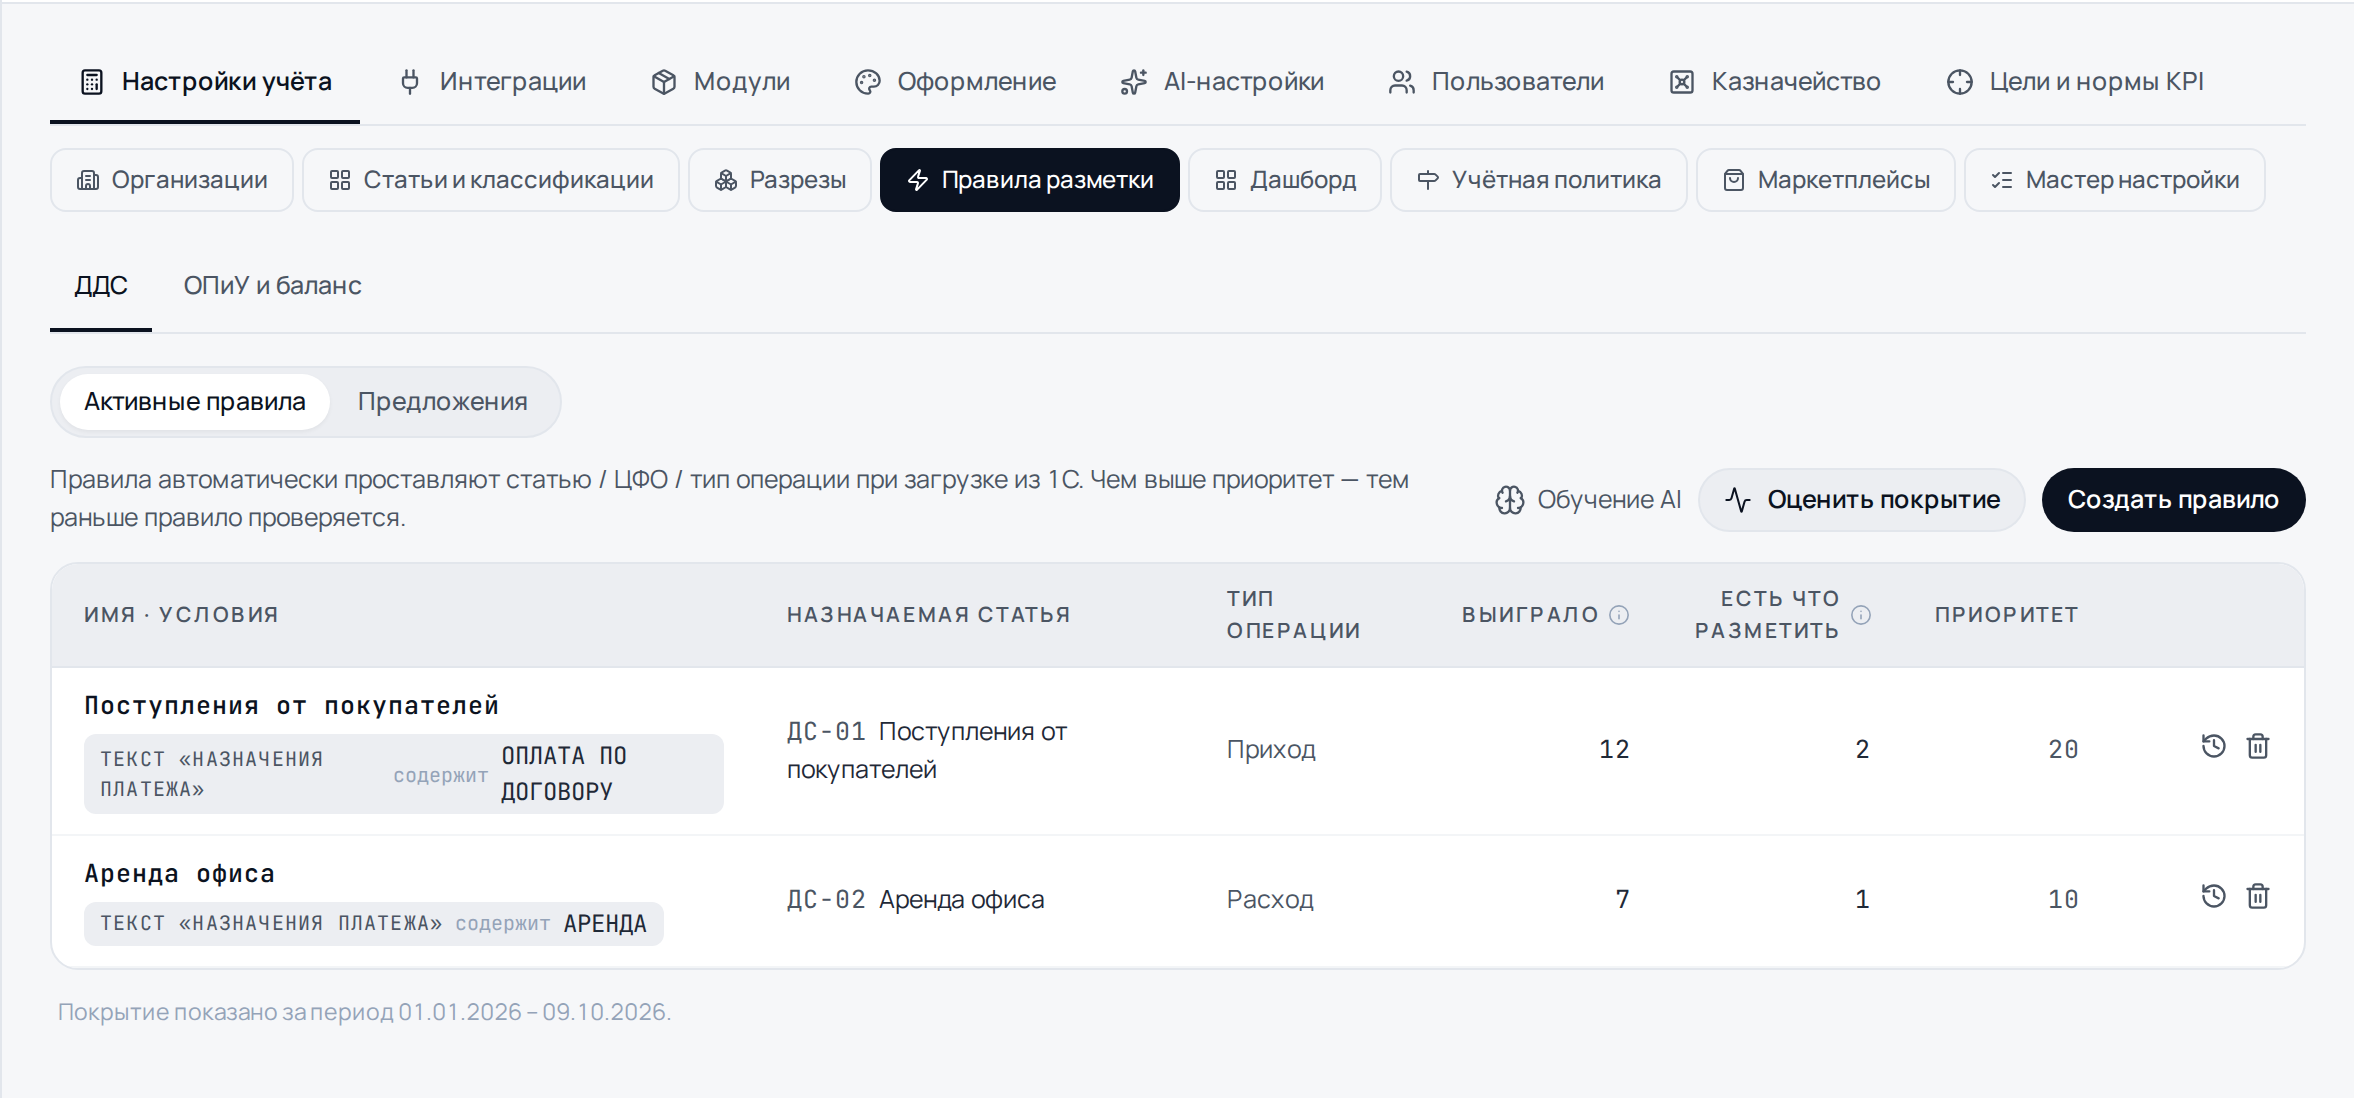Open history icon for Поступления от покупателей rule
This screenshot has width=2354, height=1098.
[x=2213, y=746]
